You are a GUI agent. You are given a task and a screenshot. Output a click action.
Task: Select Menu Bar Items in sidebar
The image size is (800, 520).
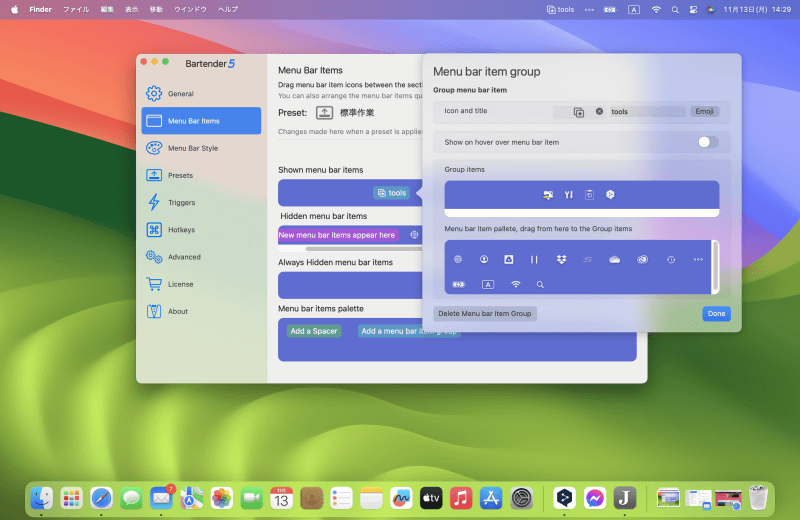(x=201, y=121)
